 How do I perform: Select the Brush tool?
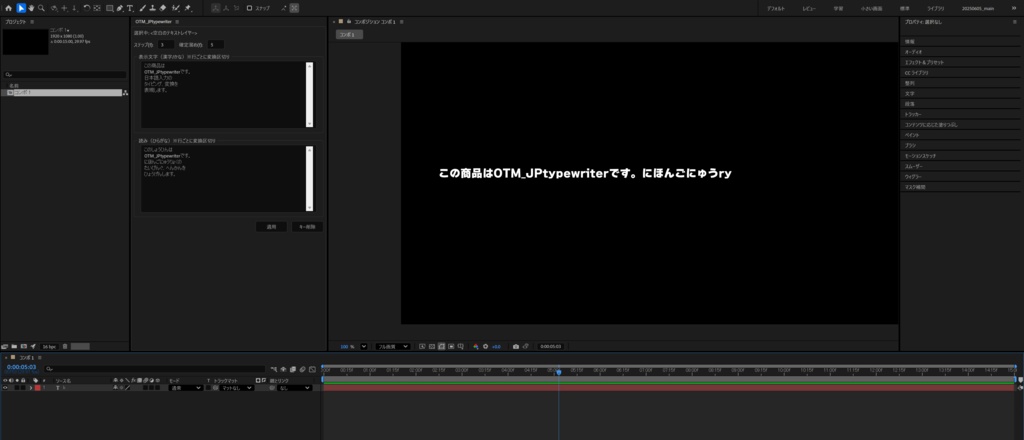coord(142,8)
